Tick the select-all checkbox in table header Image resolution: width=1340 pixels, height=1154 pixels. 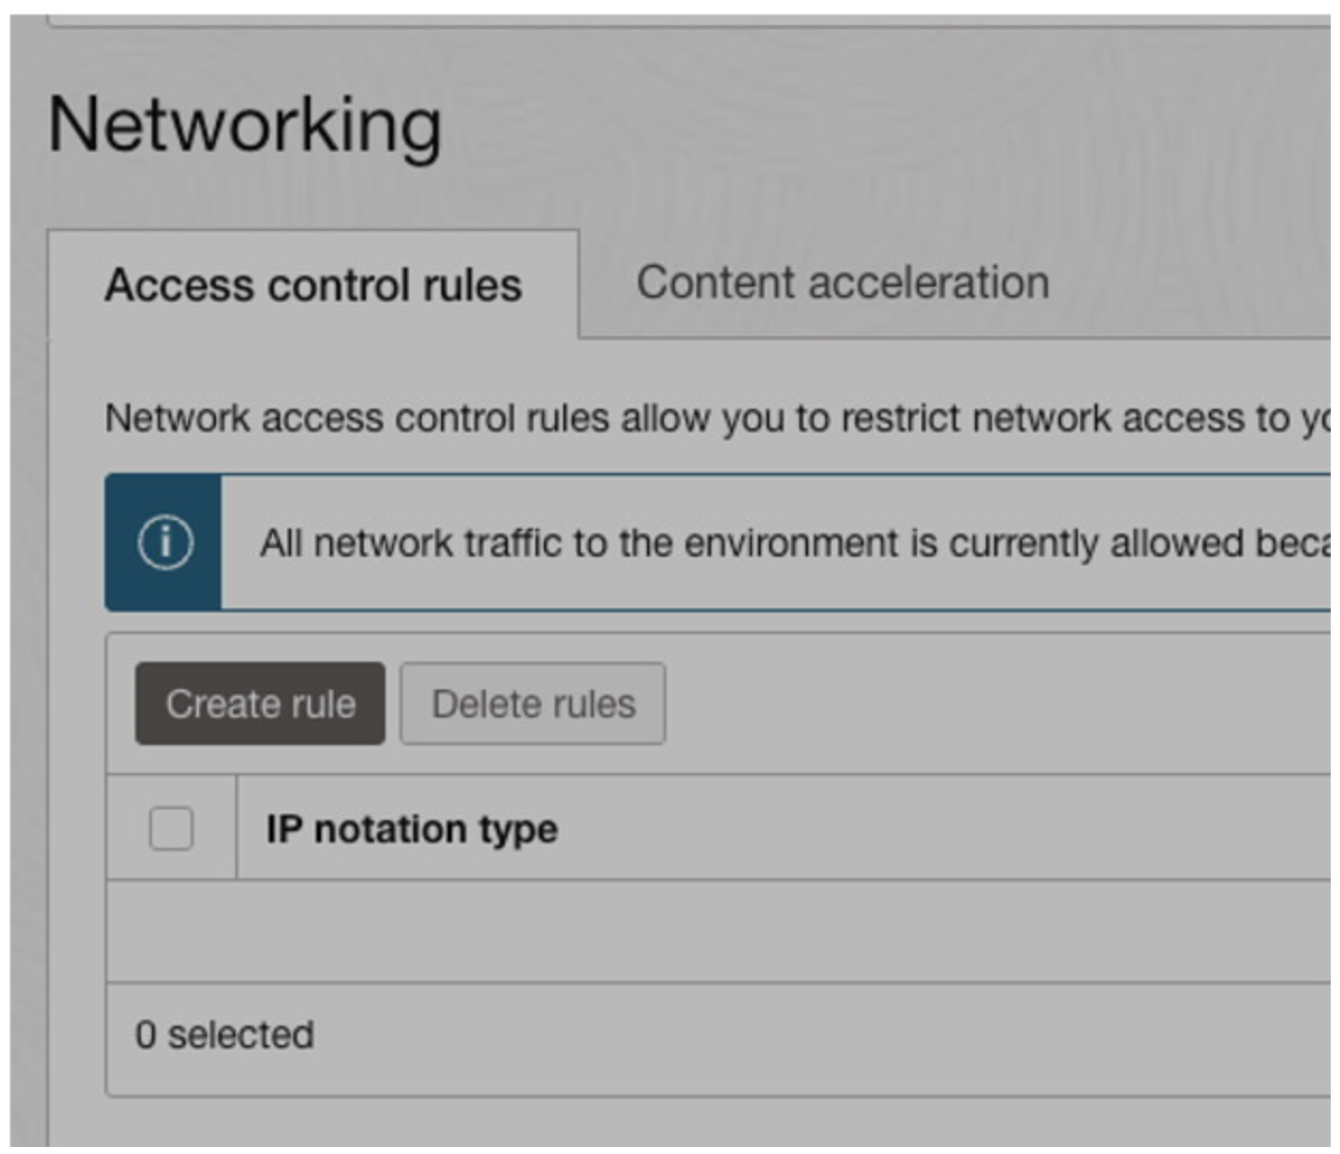[171, 829]
